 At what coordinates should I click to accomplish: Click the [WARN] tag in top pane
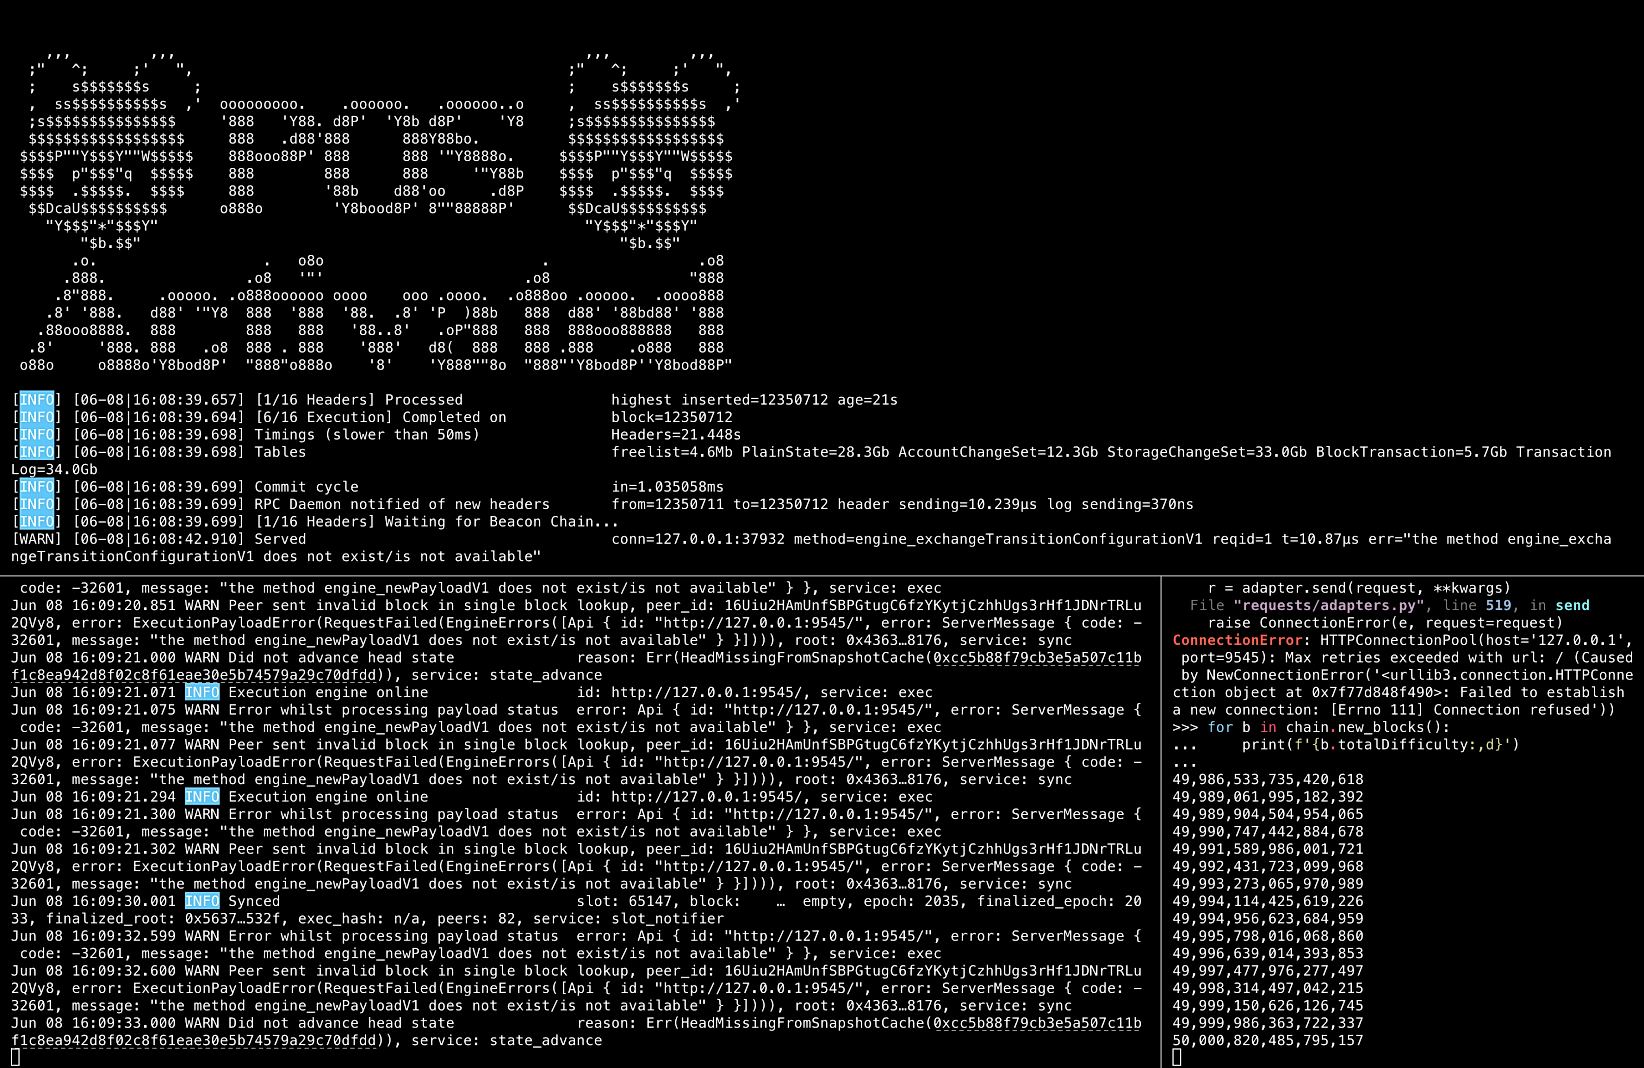coord(37,539)
